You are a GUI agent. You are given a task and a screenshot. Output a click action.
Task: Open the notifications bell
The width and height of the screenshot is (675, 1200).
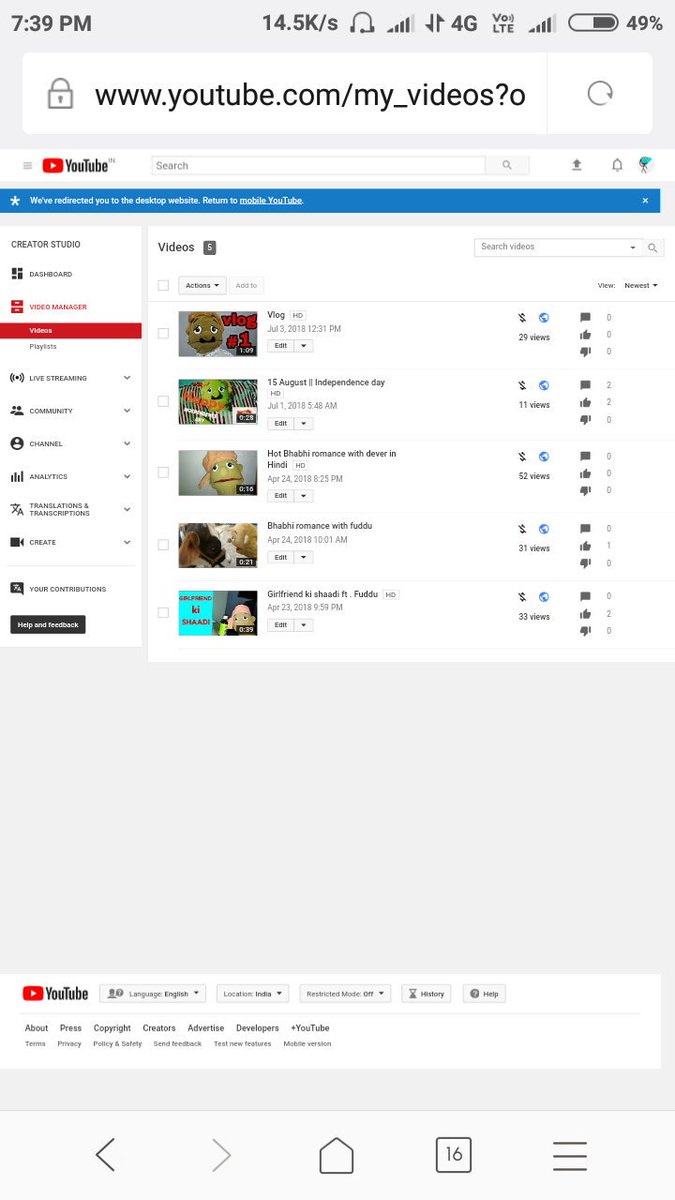pyautogui.click(x=617, y=165)
